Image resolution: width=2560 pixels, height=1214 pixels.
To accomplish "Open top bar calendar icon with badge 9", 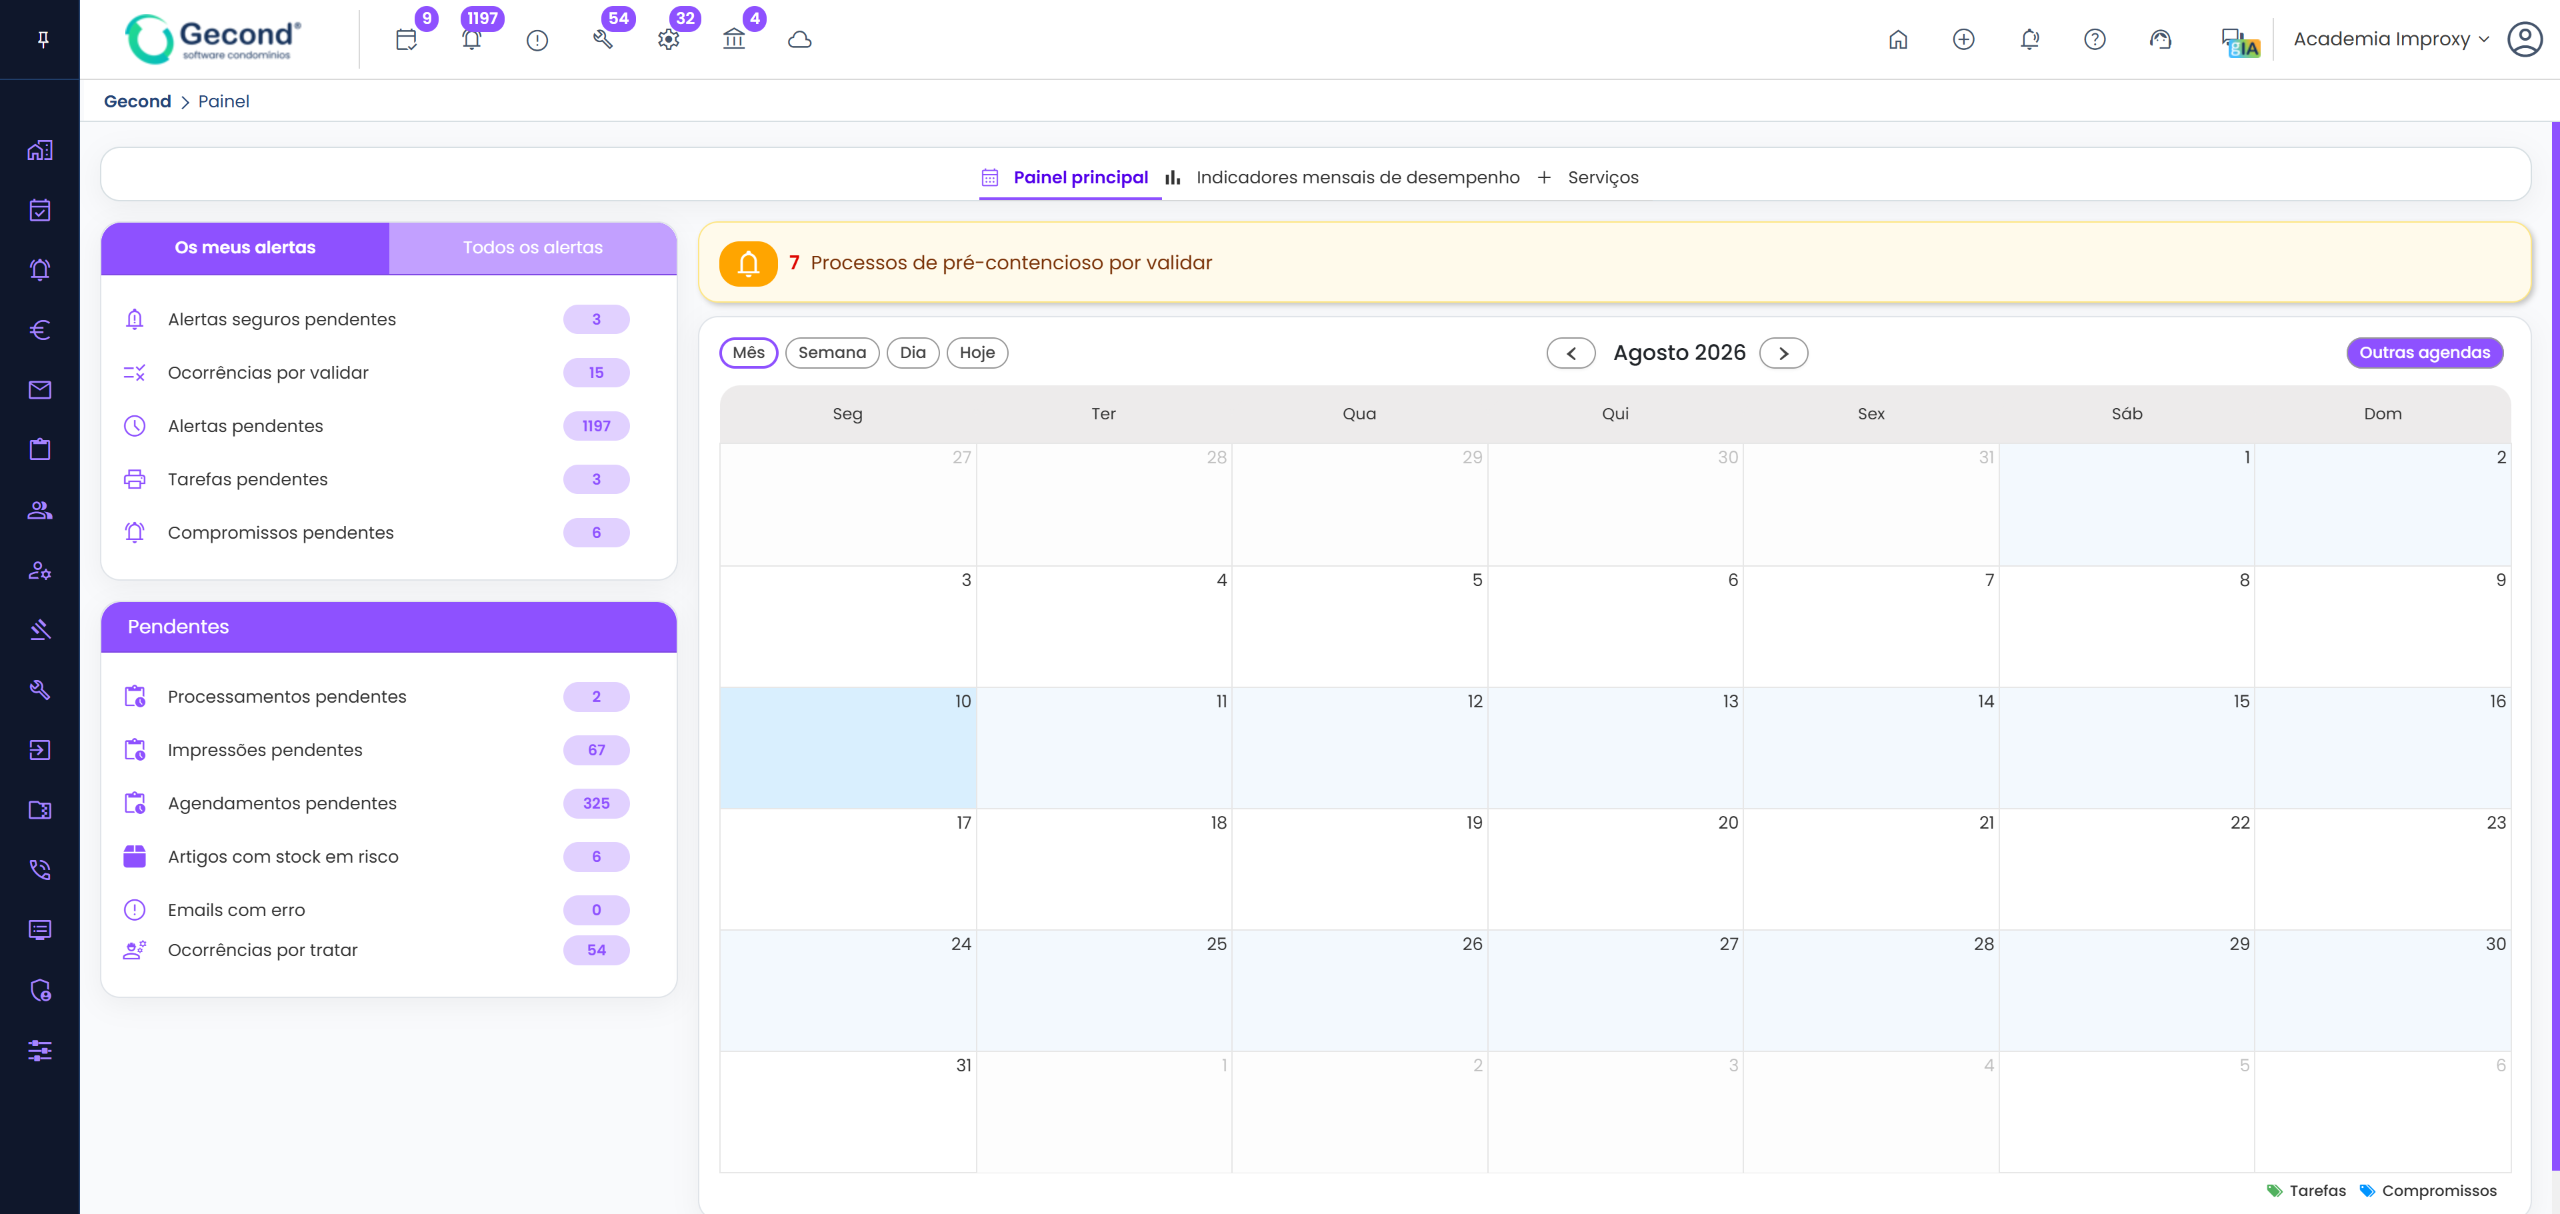I will click(x=406, y=40).
